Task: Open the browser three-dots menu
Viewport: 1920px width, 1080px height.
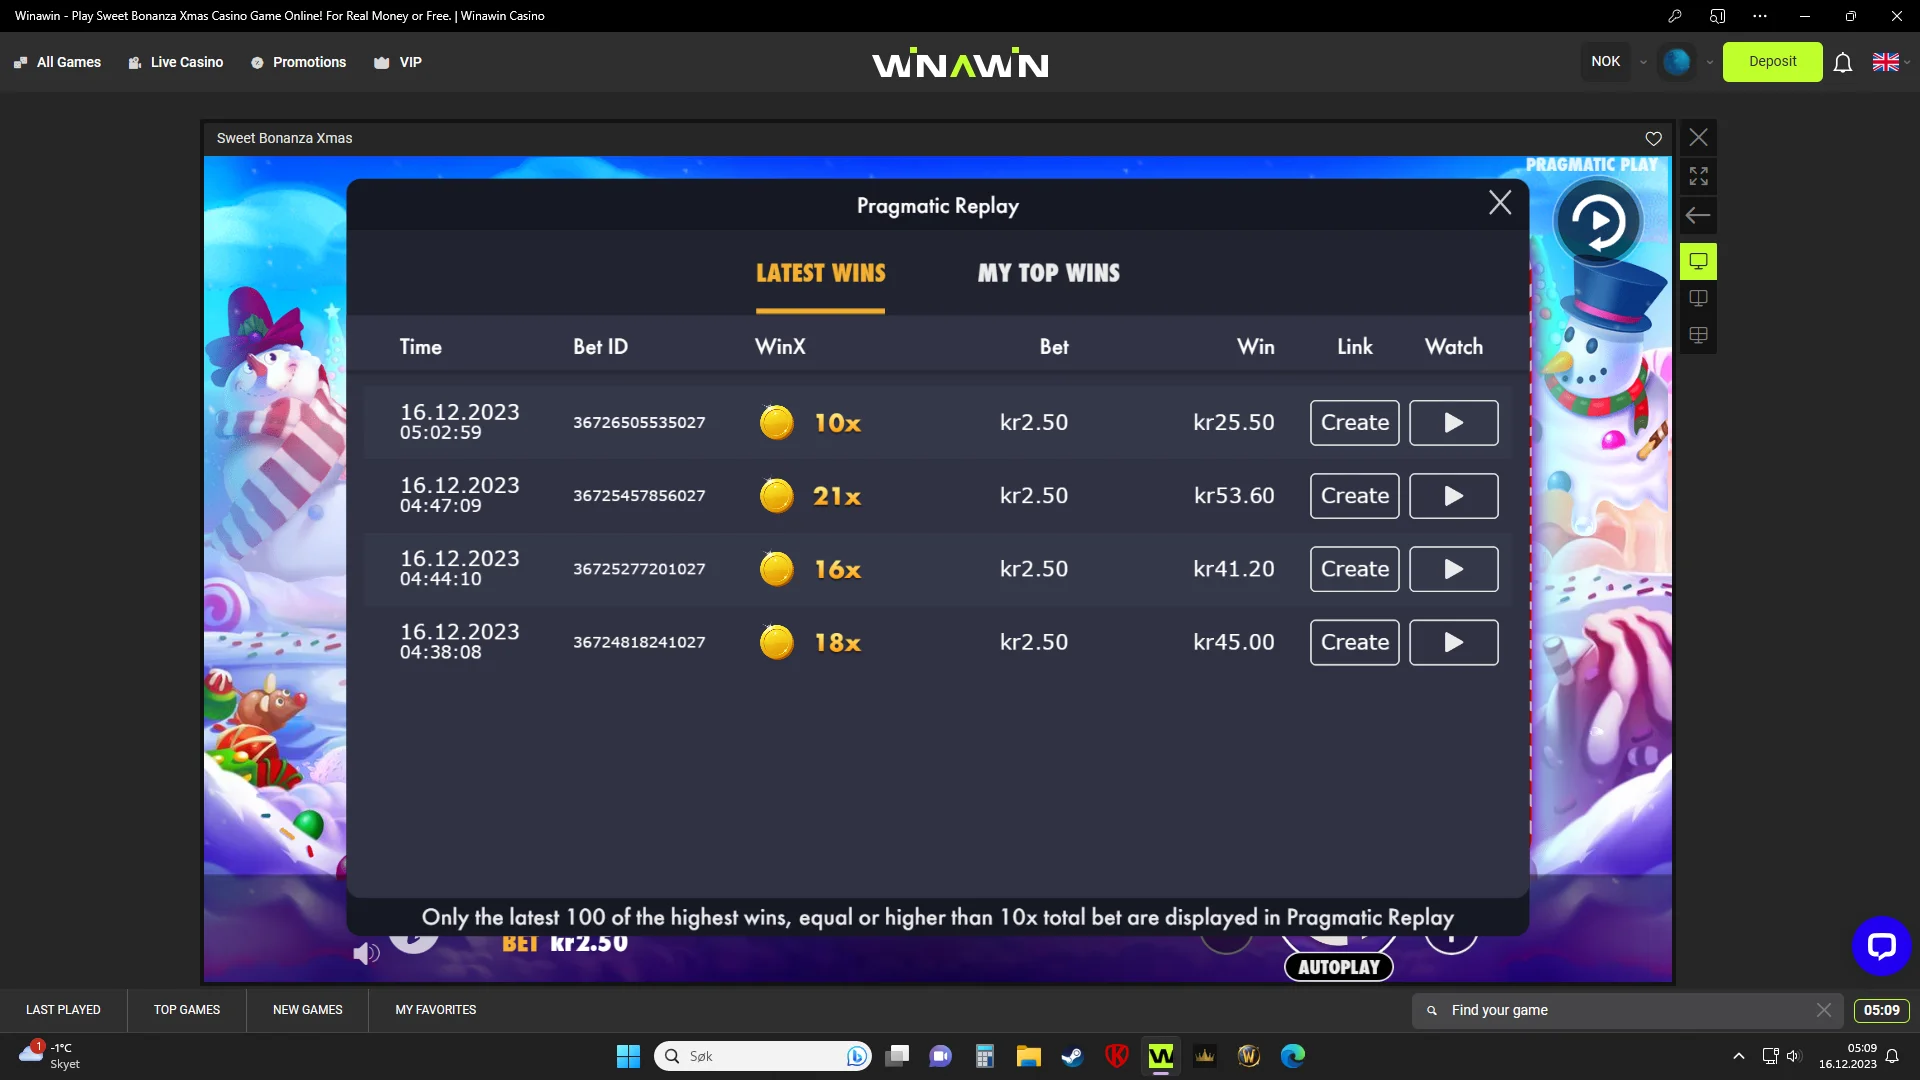Action: (1760, 16)
